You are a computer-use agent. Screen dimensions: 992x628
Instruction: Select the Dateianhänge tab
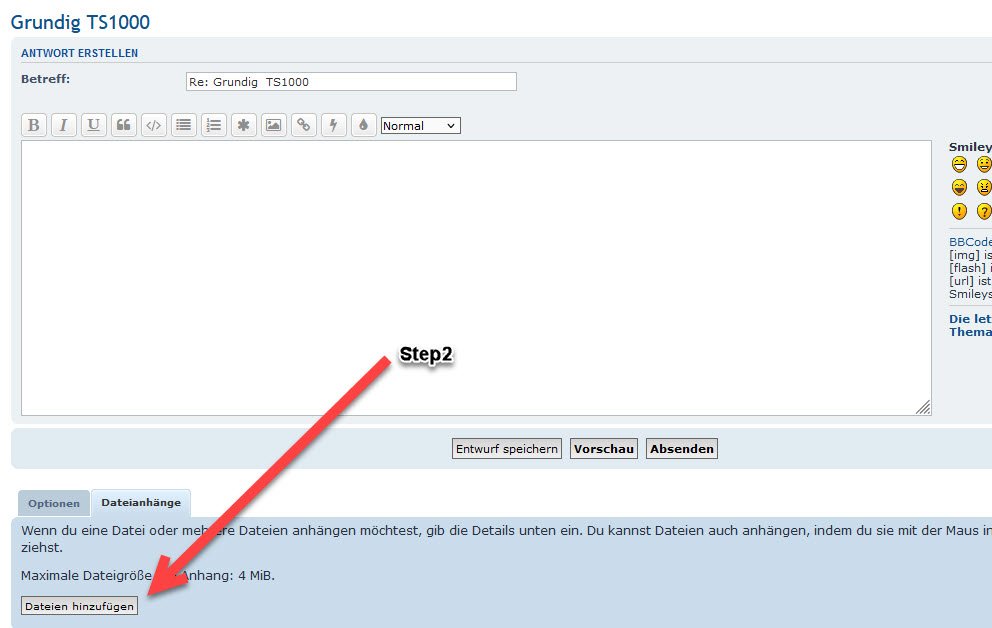[x=141, y=503]
